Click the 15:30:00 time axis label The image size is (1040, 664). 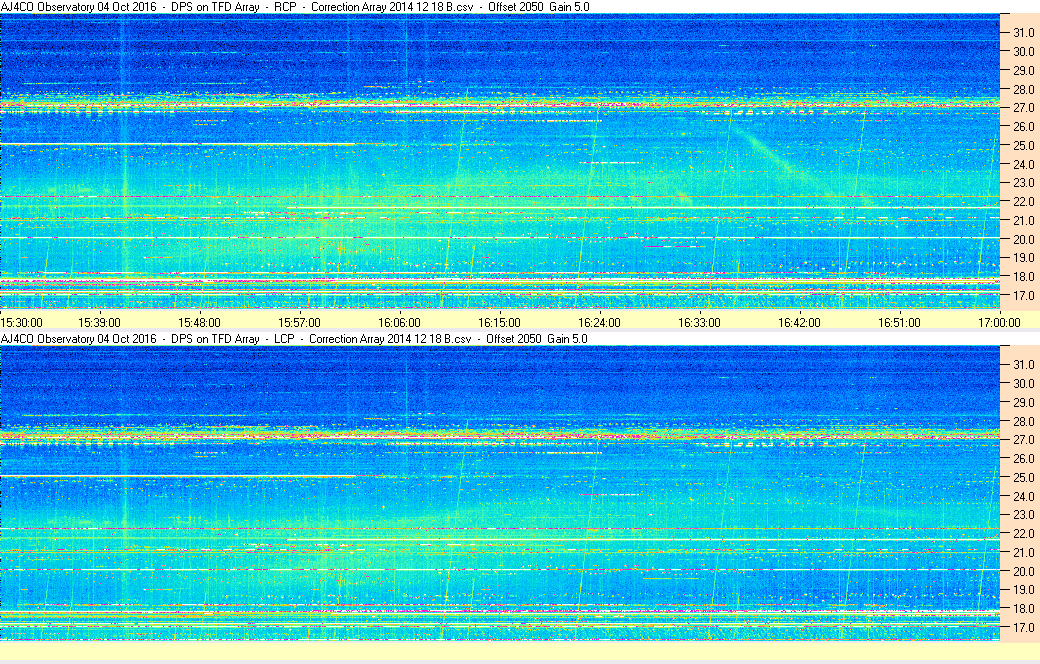22,322
